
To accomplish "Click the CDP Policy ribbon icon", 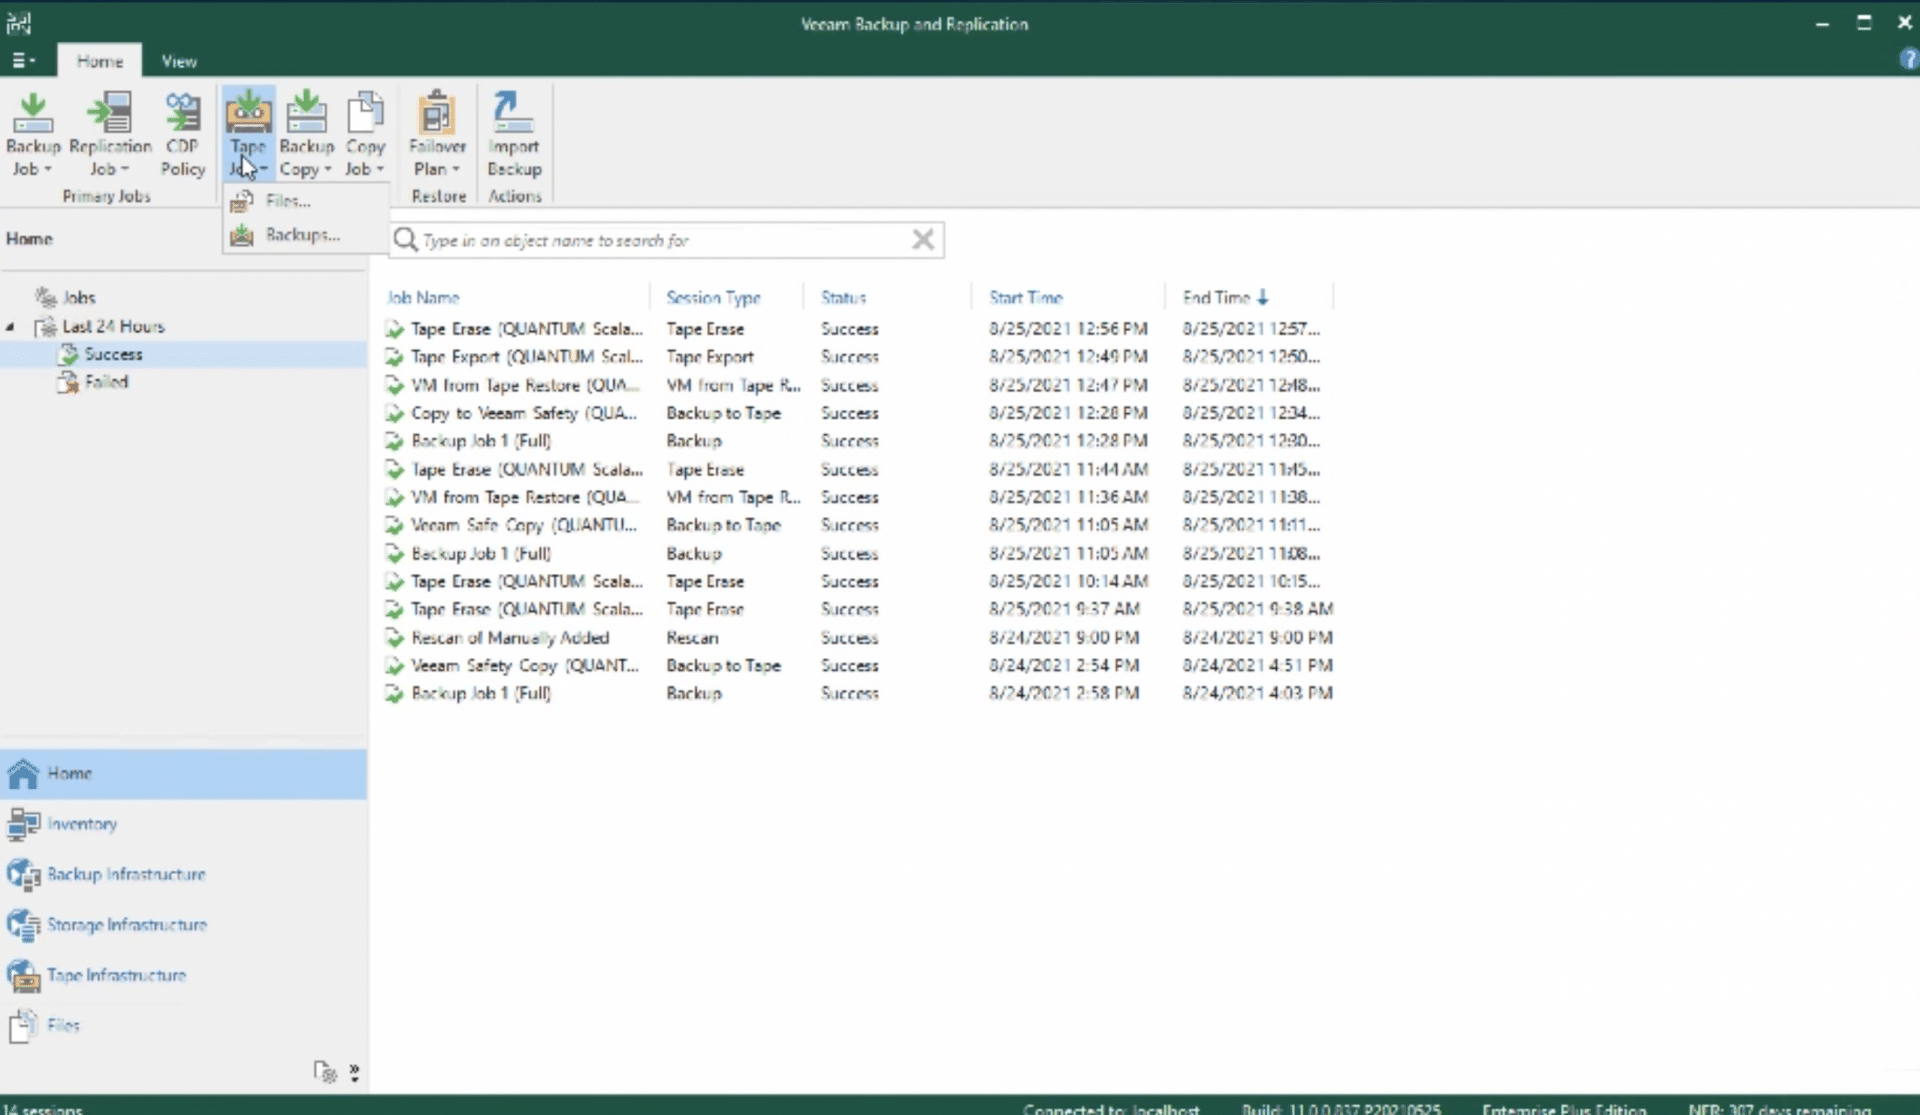I will (183, 113).
